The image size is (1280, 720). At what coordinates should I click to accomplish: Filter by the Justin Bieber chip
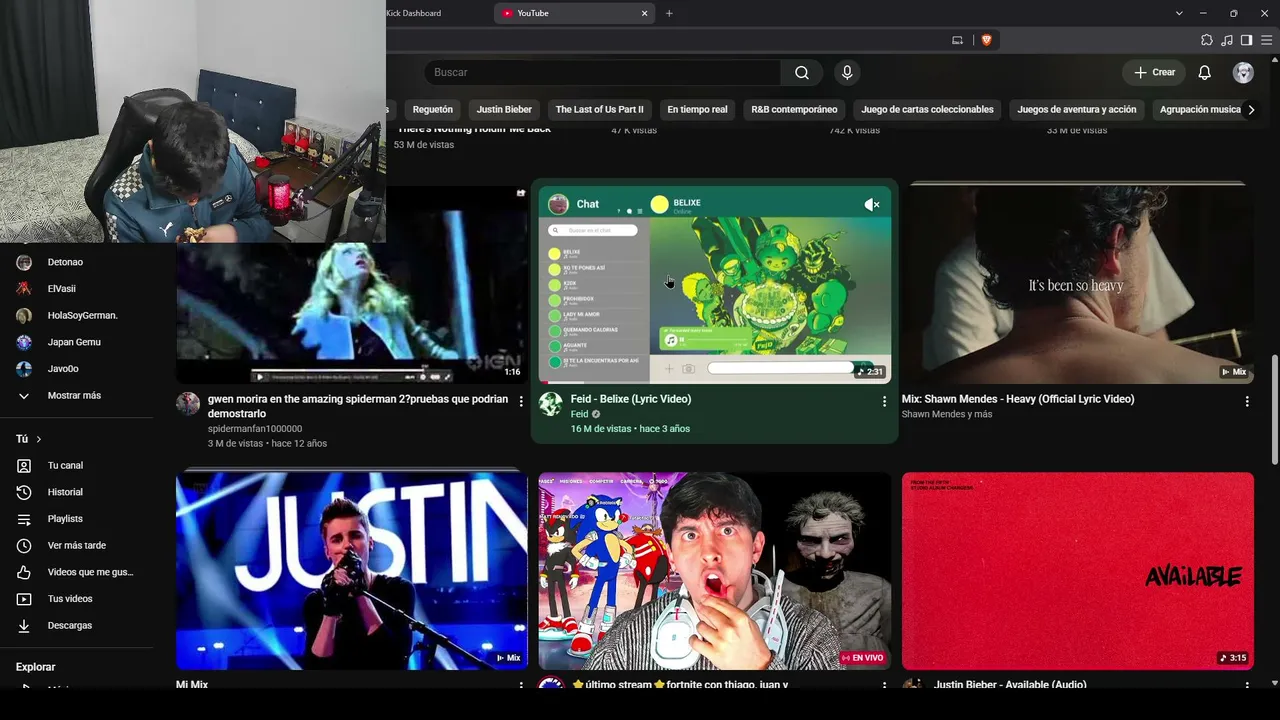(504, 110)
